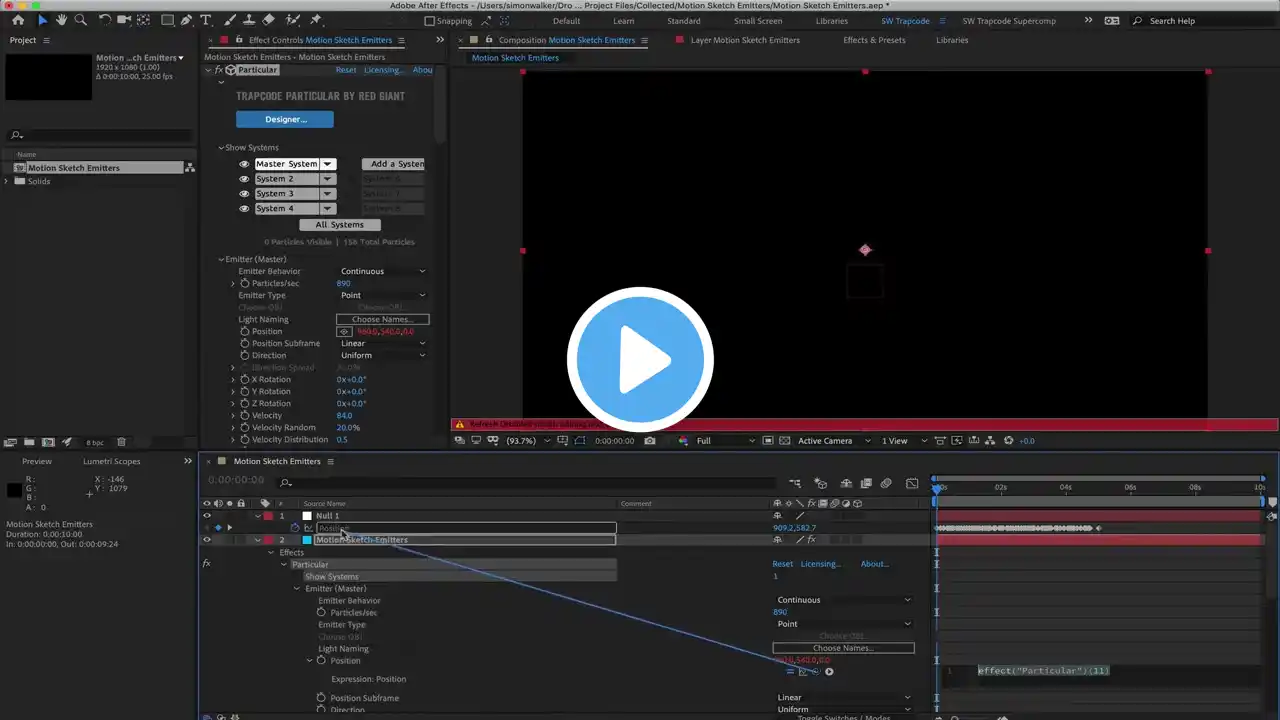Take a snapshot with the camera icon
Viewport: 1280px width, 720px height.
point(650,441)
